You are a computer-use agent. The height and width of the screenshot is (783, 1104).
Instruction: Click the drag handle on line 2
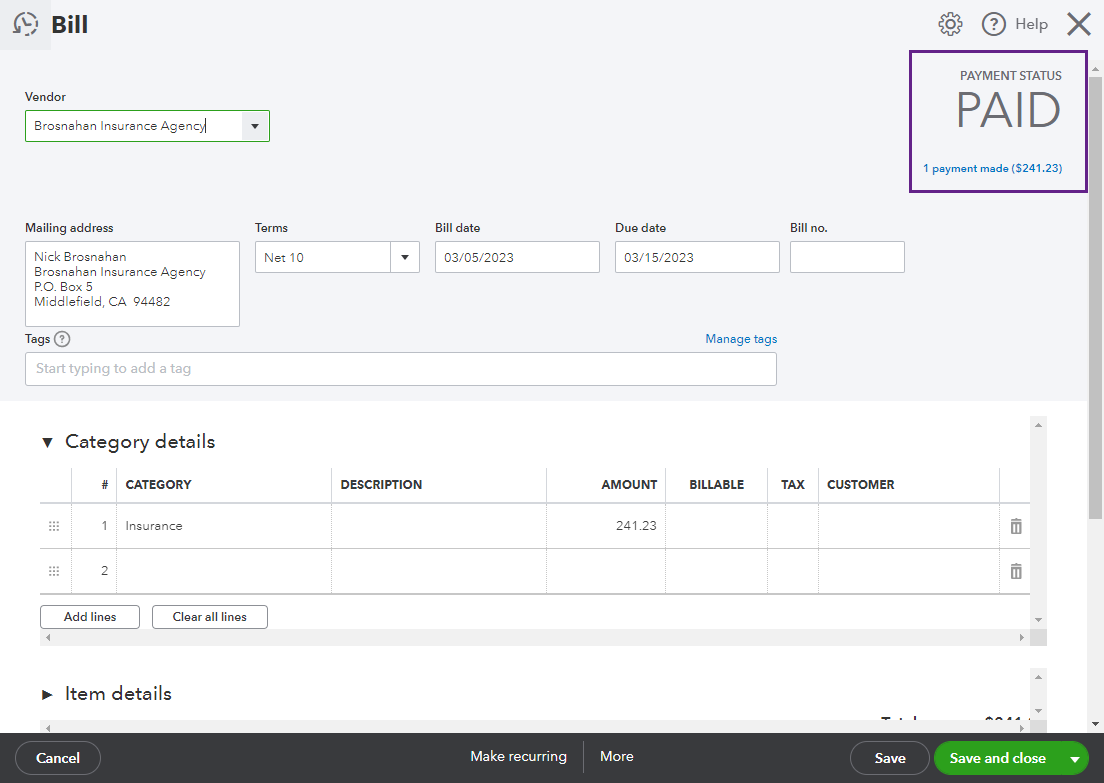pyautogui.click(x=54, y=570)
